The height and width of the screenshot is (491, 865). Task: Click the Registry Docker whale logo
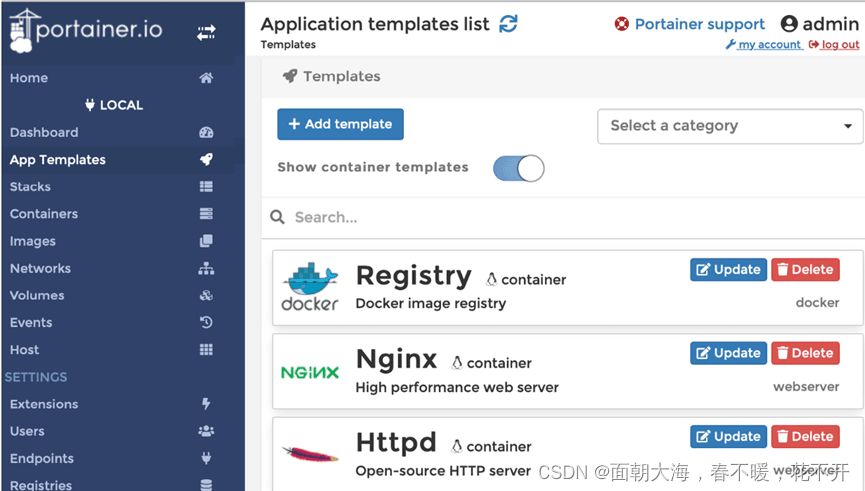tap(310, 287)
